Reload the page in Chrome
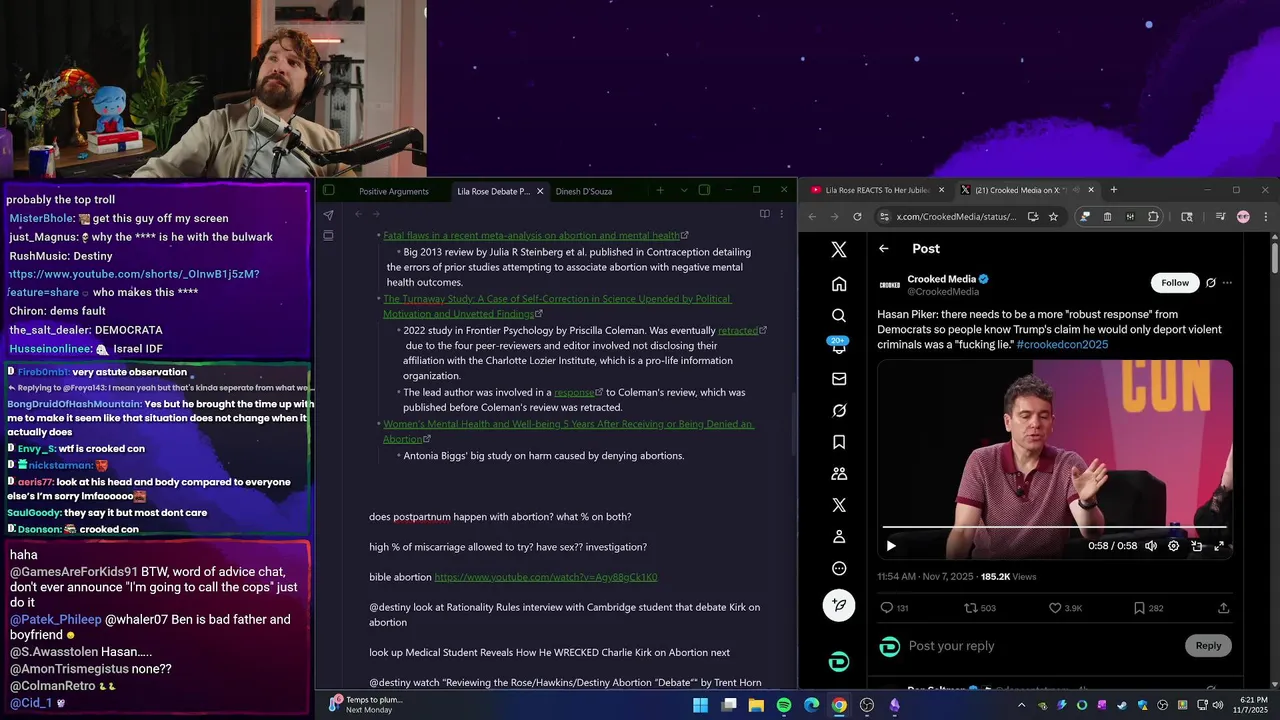 (x=857, y=216)
